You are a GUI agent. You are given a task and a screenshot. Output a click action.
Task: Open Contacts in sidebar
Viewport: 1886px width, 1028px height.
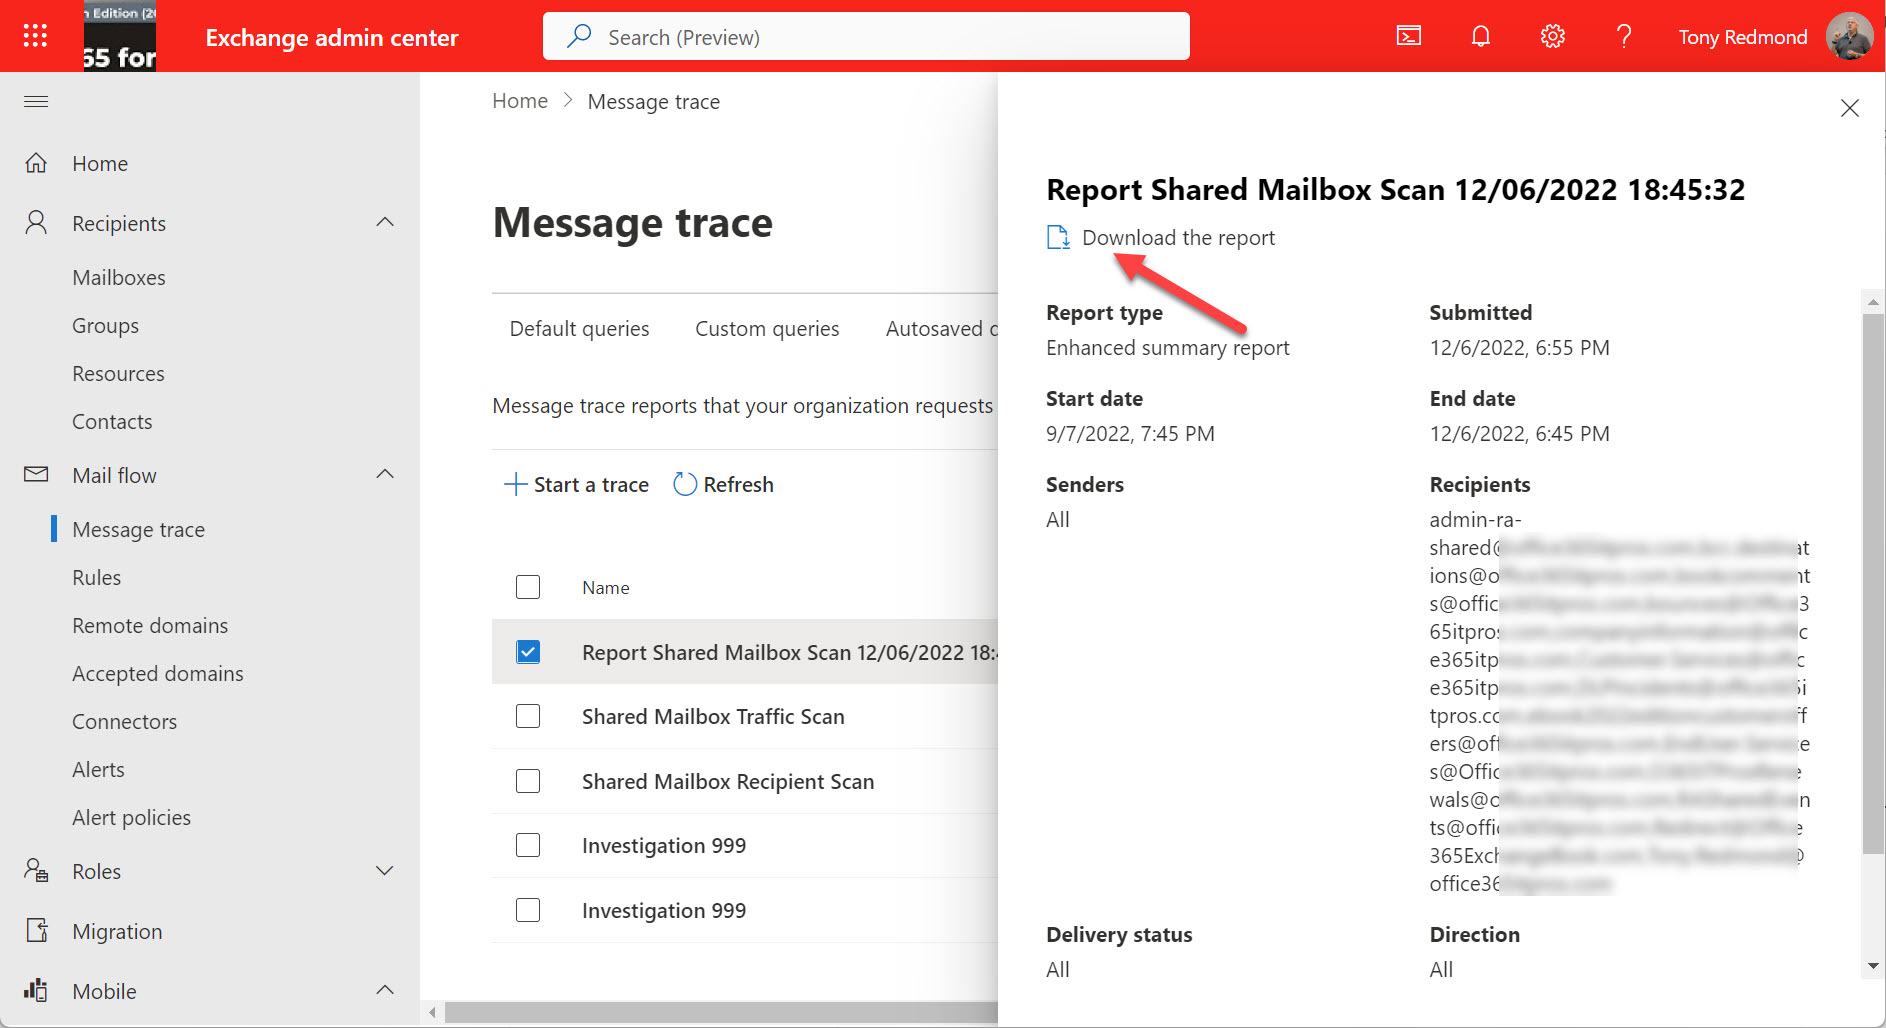112,422
